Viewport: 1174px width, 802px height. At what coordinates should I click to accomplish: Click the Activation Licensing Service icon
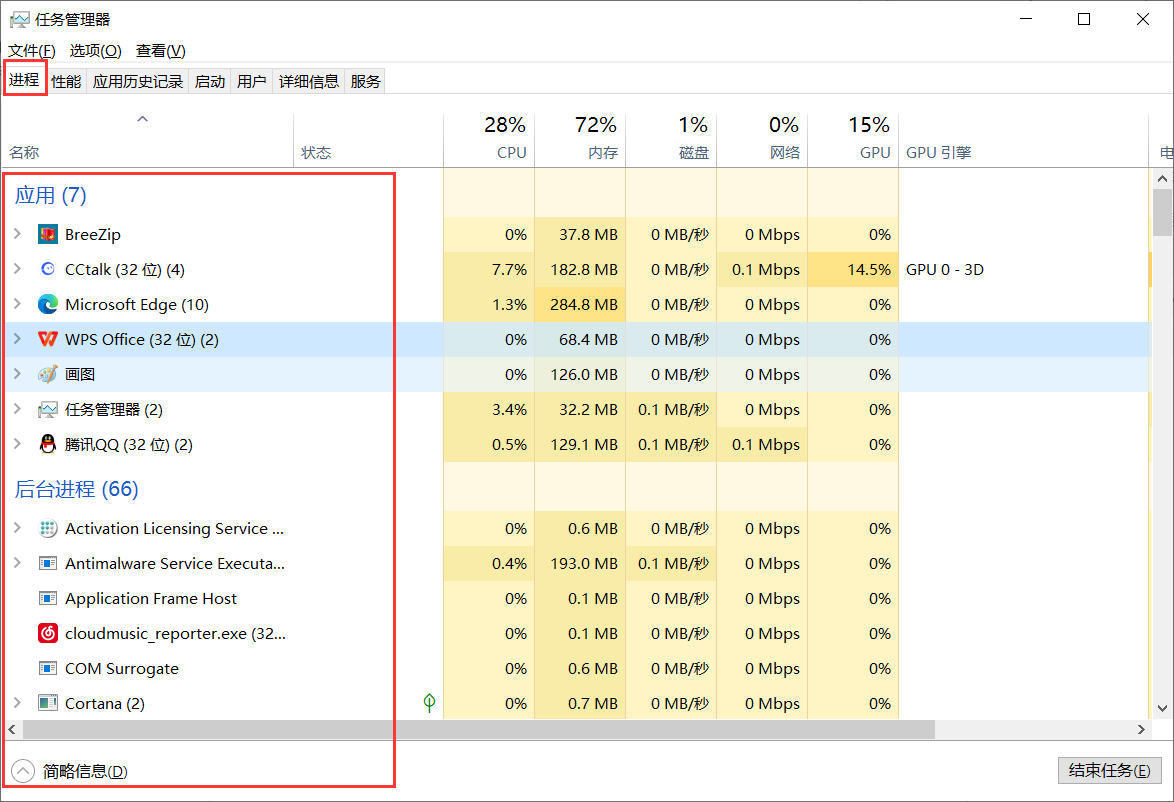click(x=48, y=529)
